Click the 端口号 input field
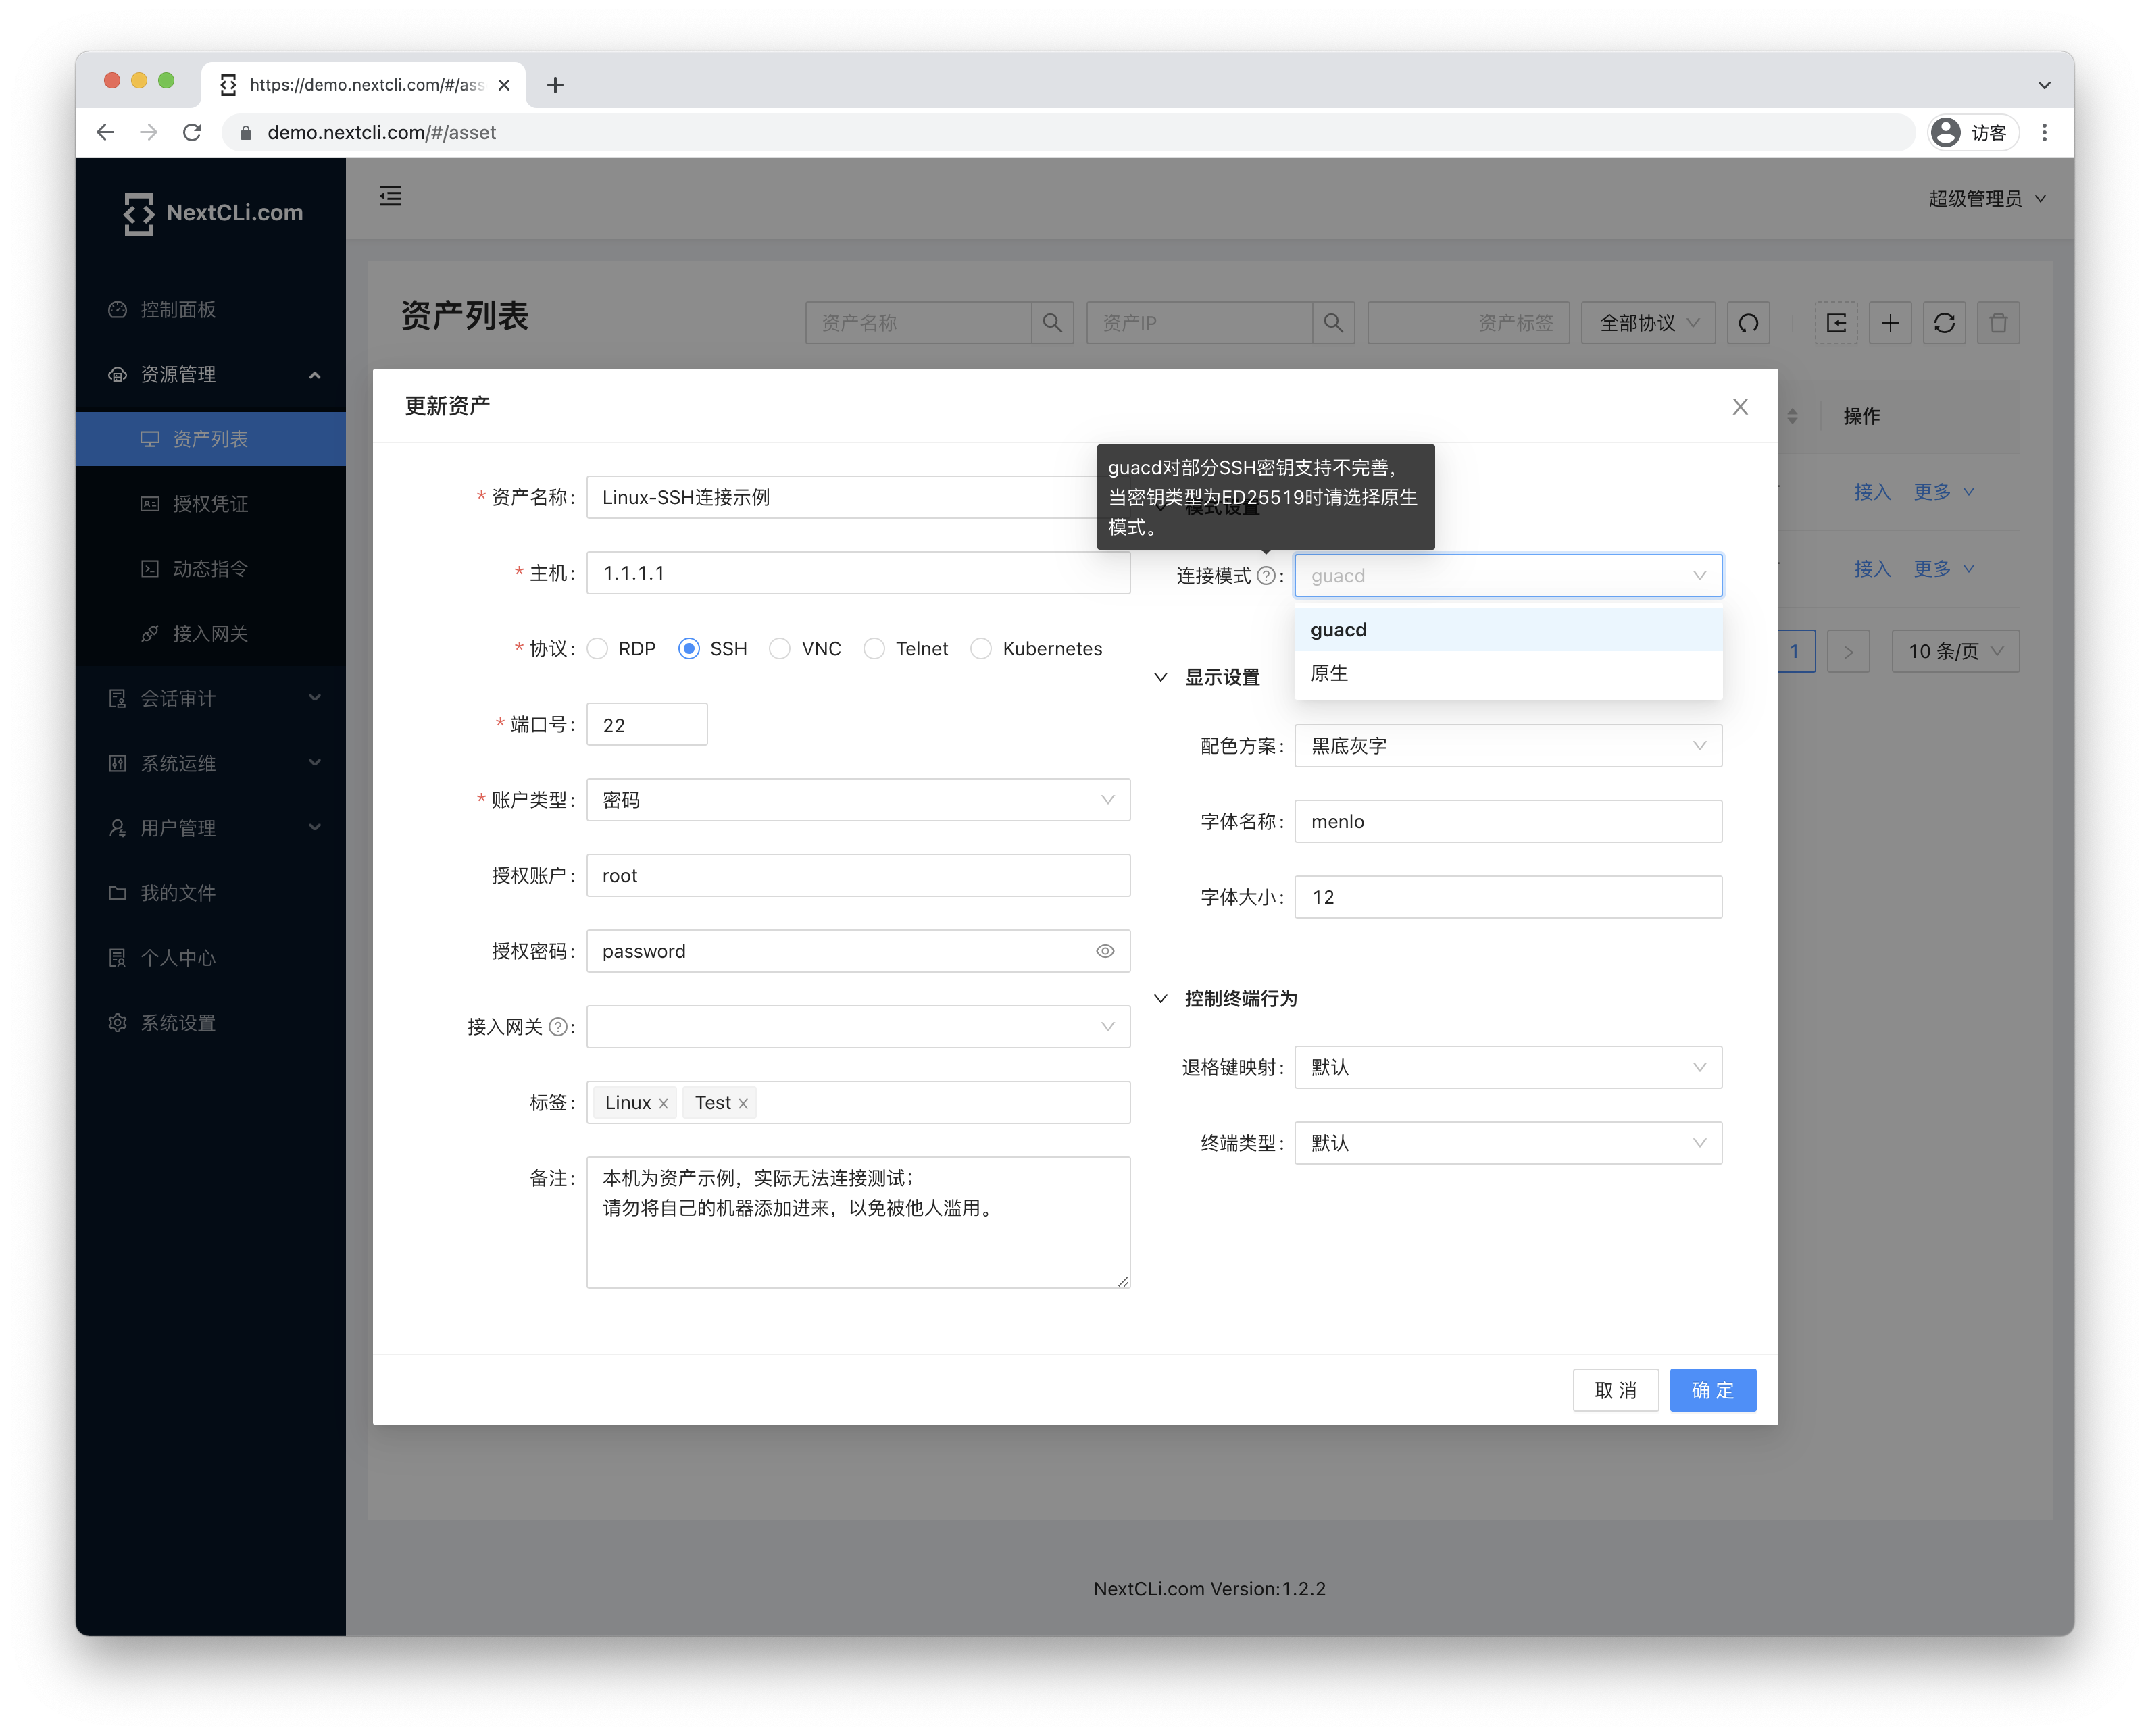Viewport: 2150px width, 1736px height. (647, 725)
